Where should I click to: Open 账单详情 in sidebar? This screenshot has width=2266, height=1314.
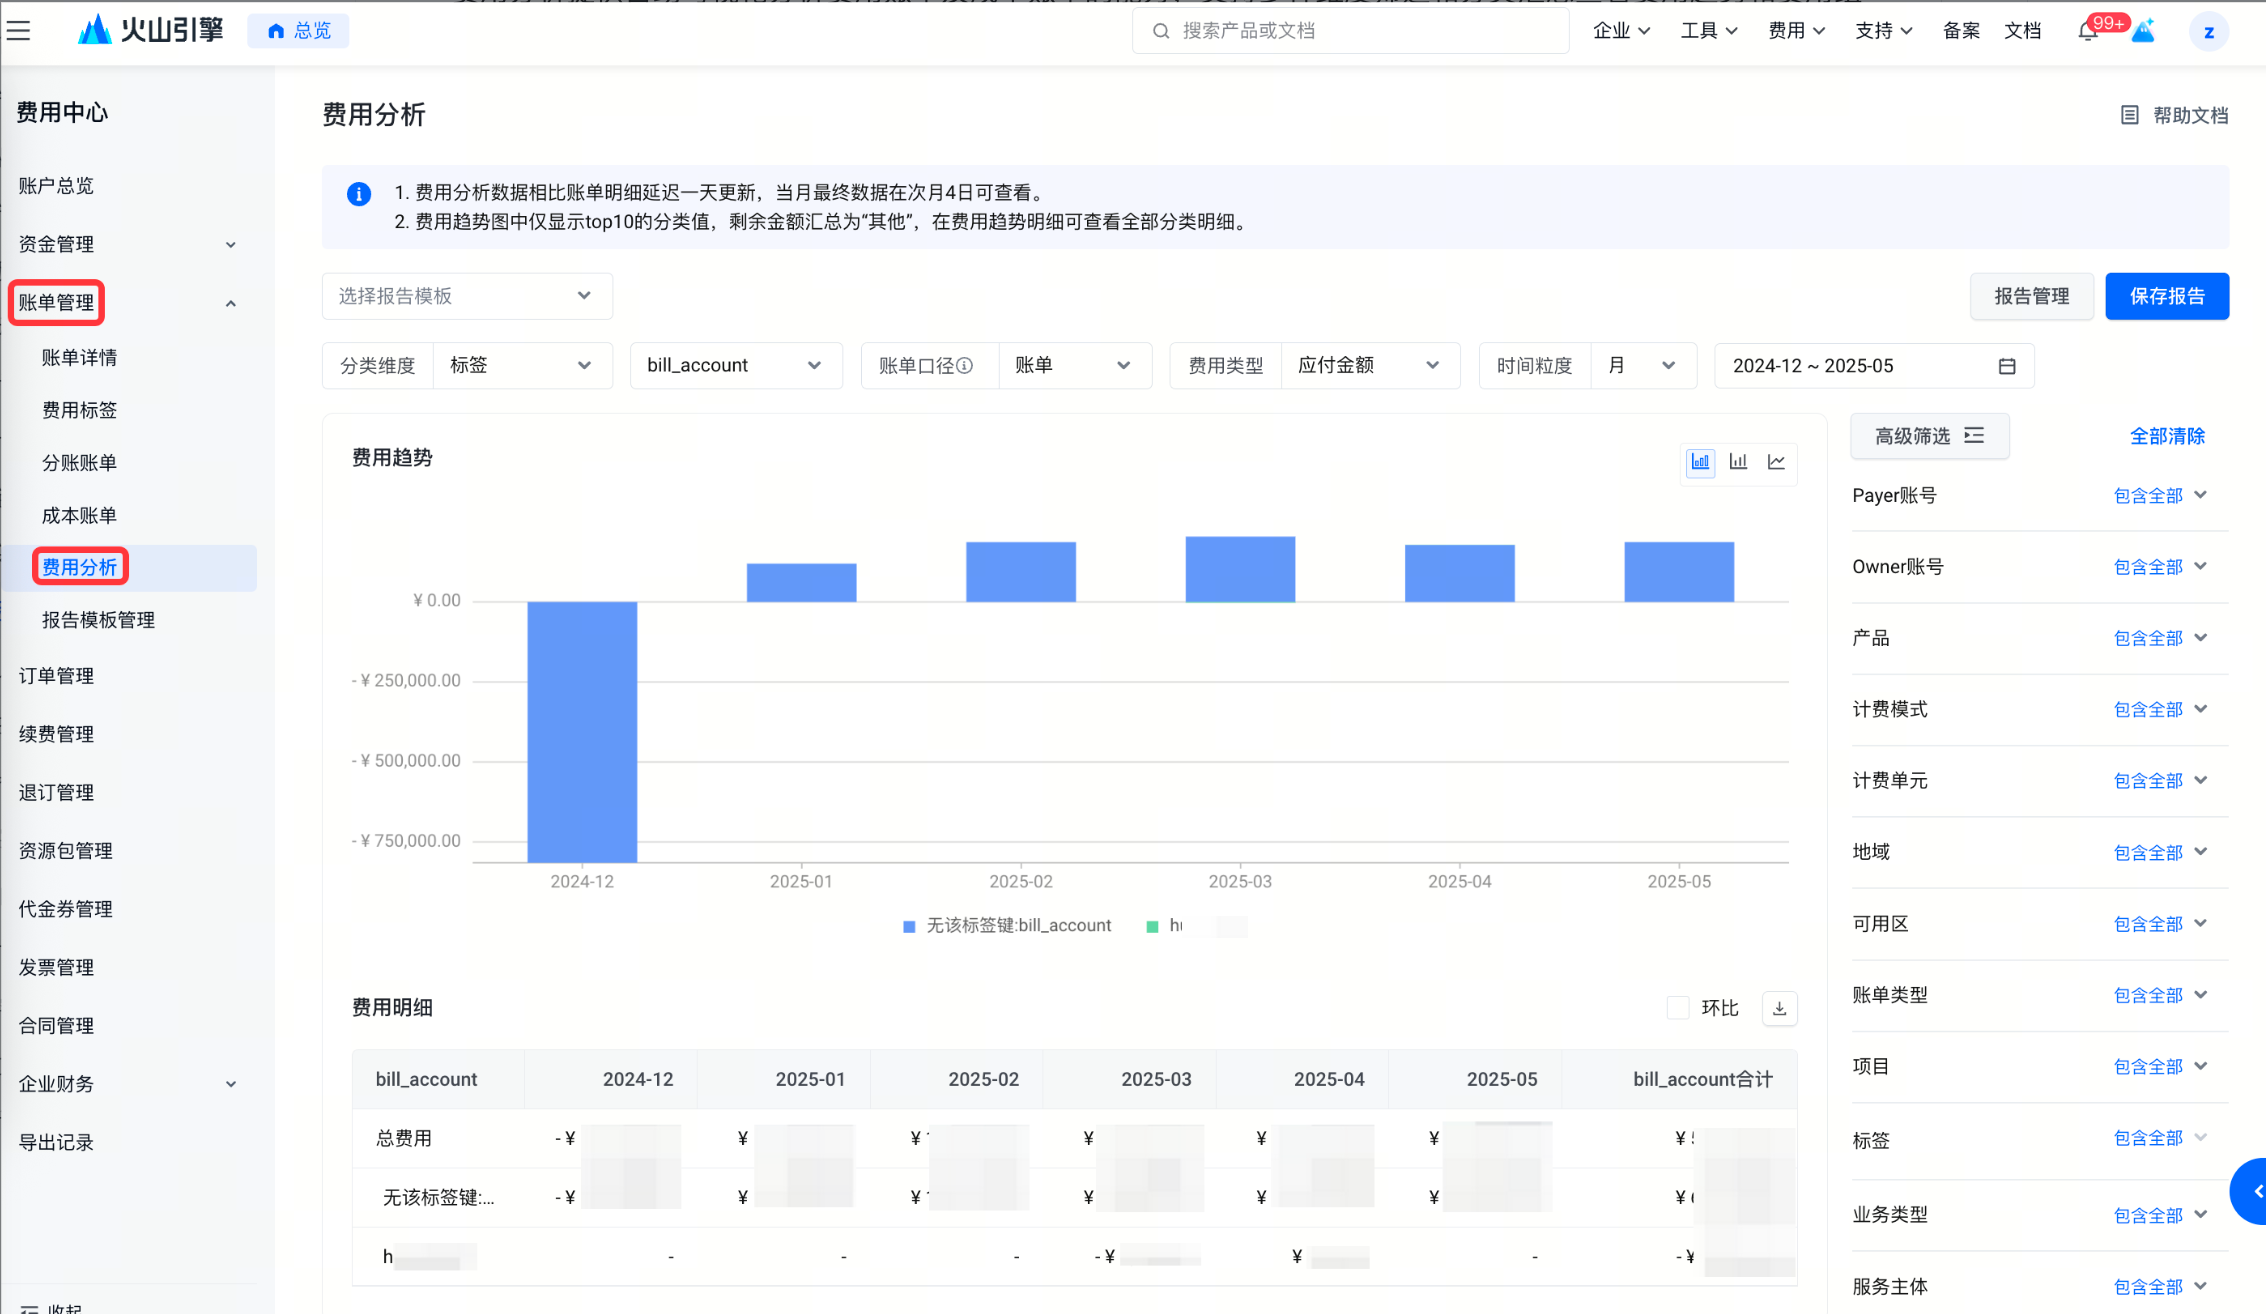[x=79, y=358]
